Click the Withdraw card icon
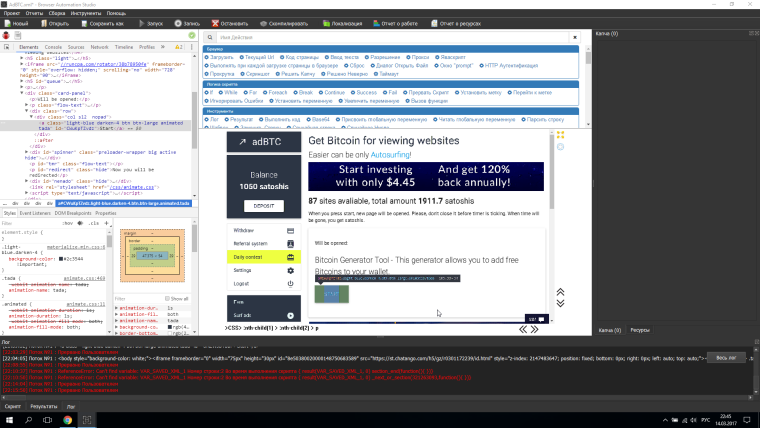 pos(290,230)
